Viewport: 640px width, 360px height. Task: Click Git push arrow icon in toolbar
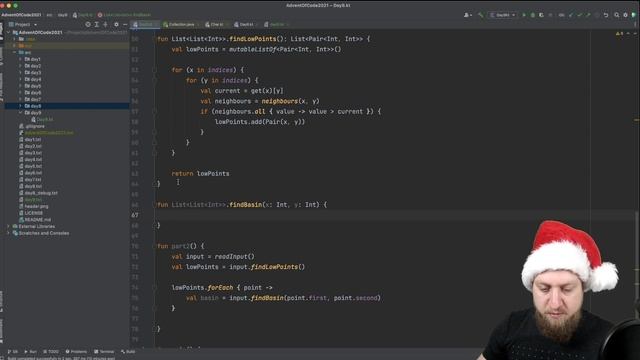pyautogui.click(x=588, y=15)
